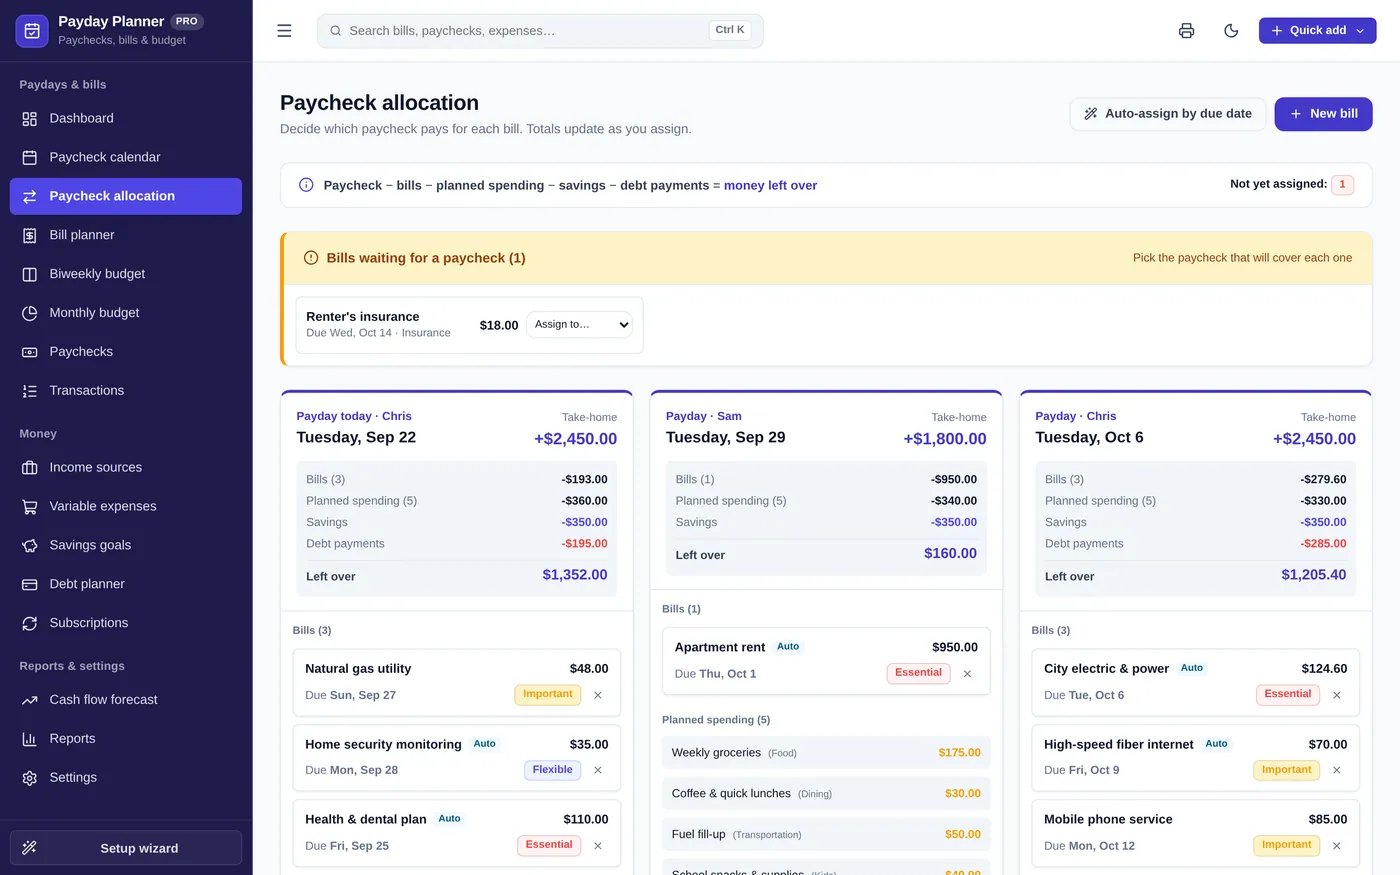Remove High-speed fiber internet from paycheck
Screen dimensions: 1400x875
pyautogui.click(x=1337, y=770)
